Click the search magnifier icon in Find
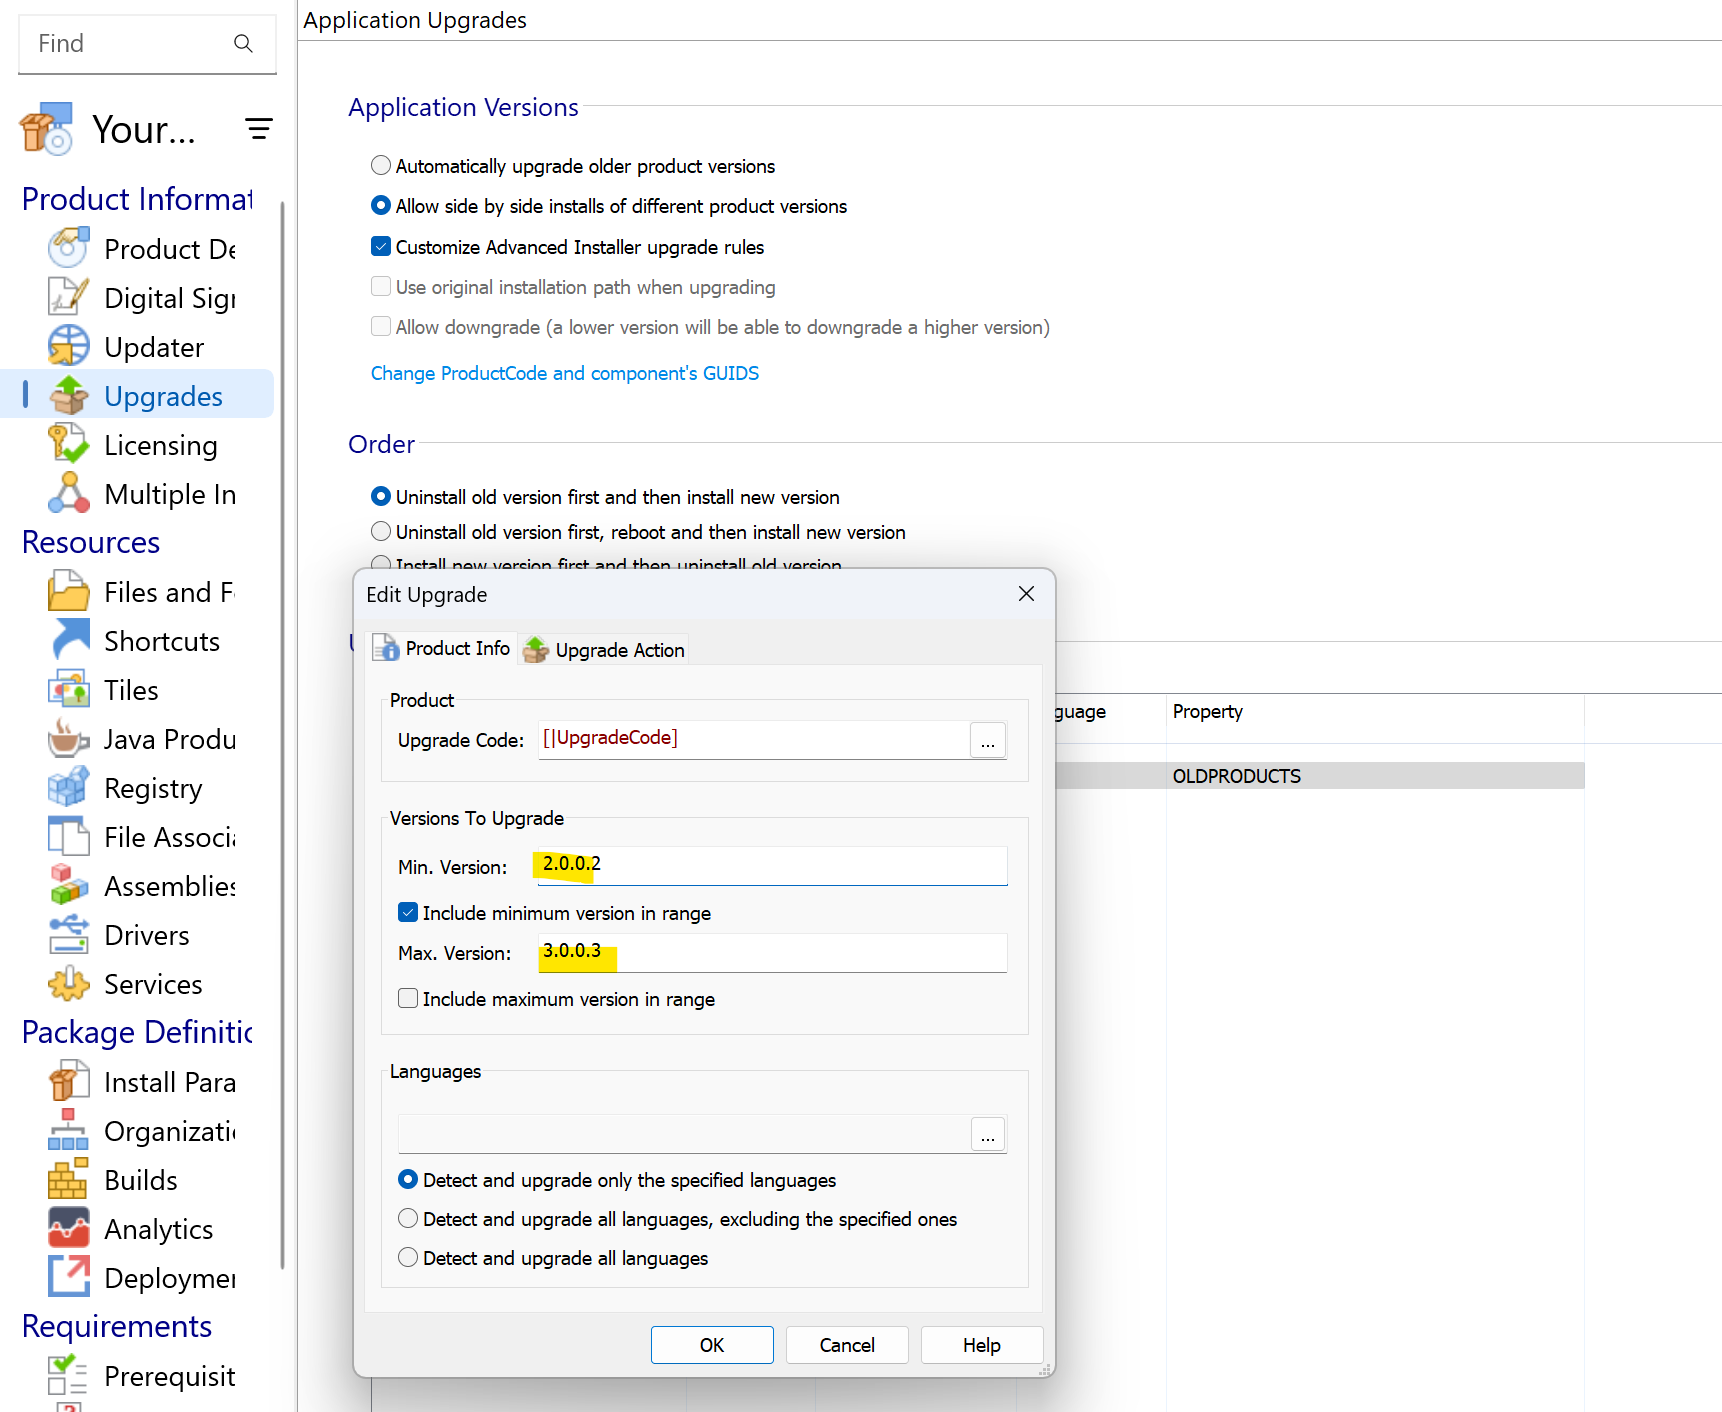 click(243, 43)
